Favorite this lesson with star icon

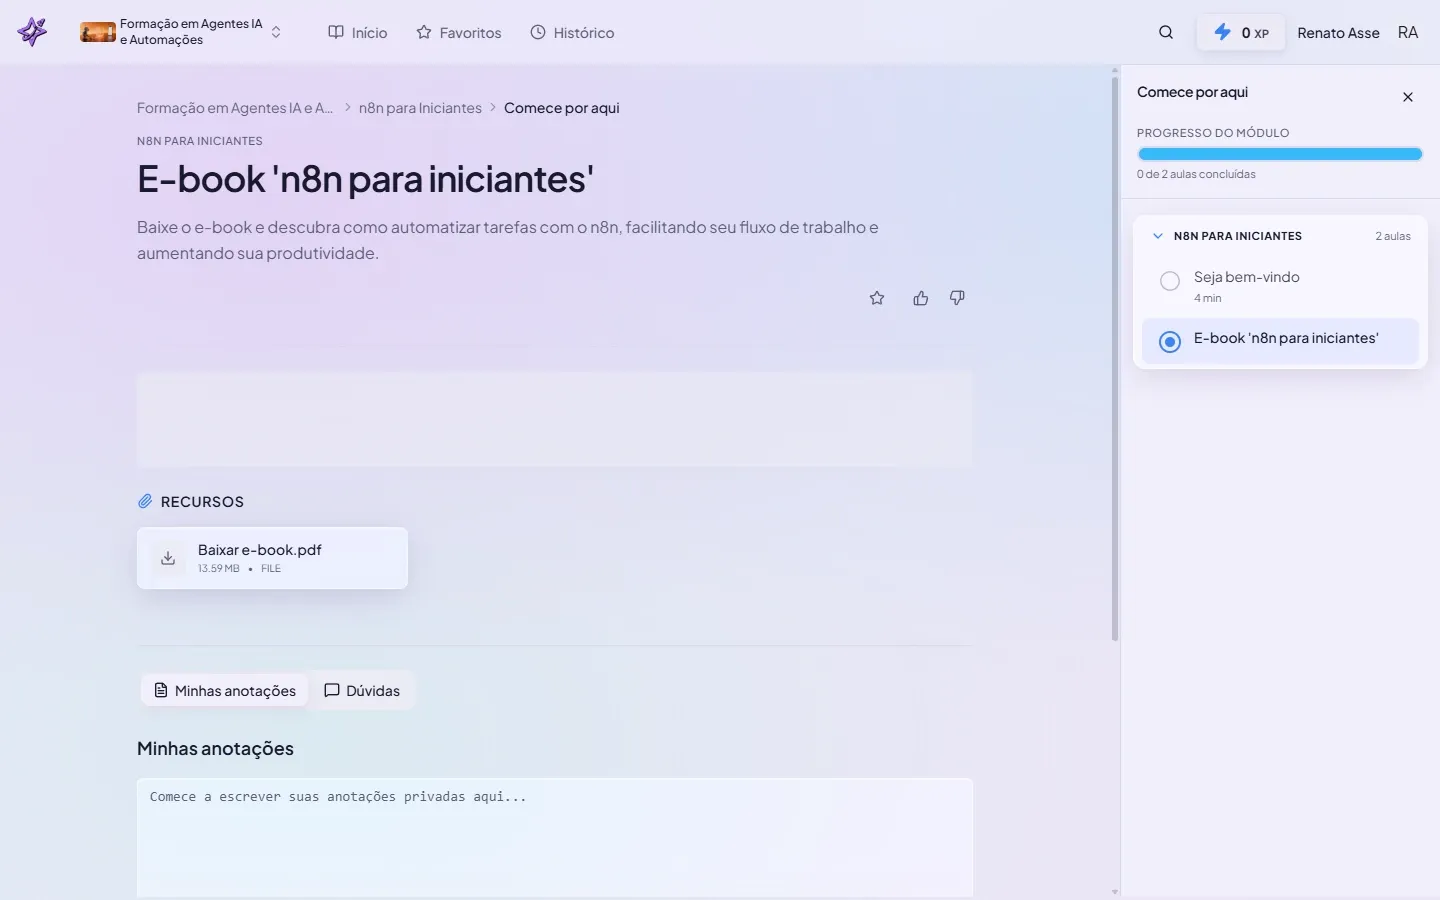[877, 298]
